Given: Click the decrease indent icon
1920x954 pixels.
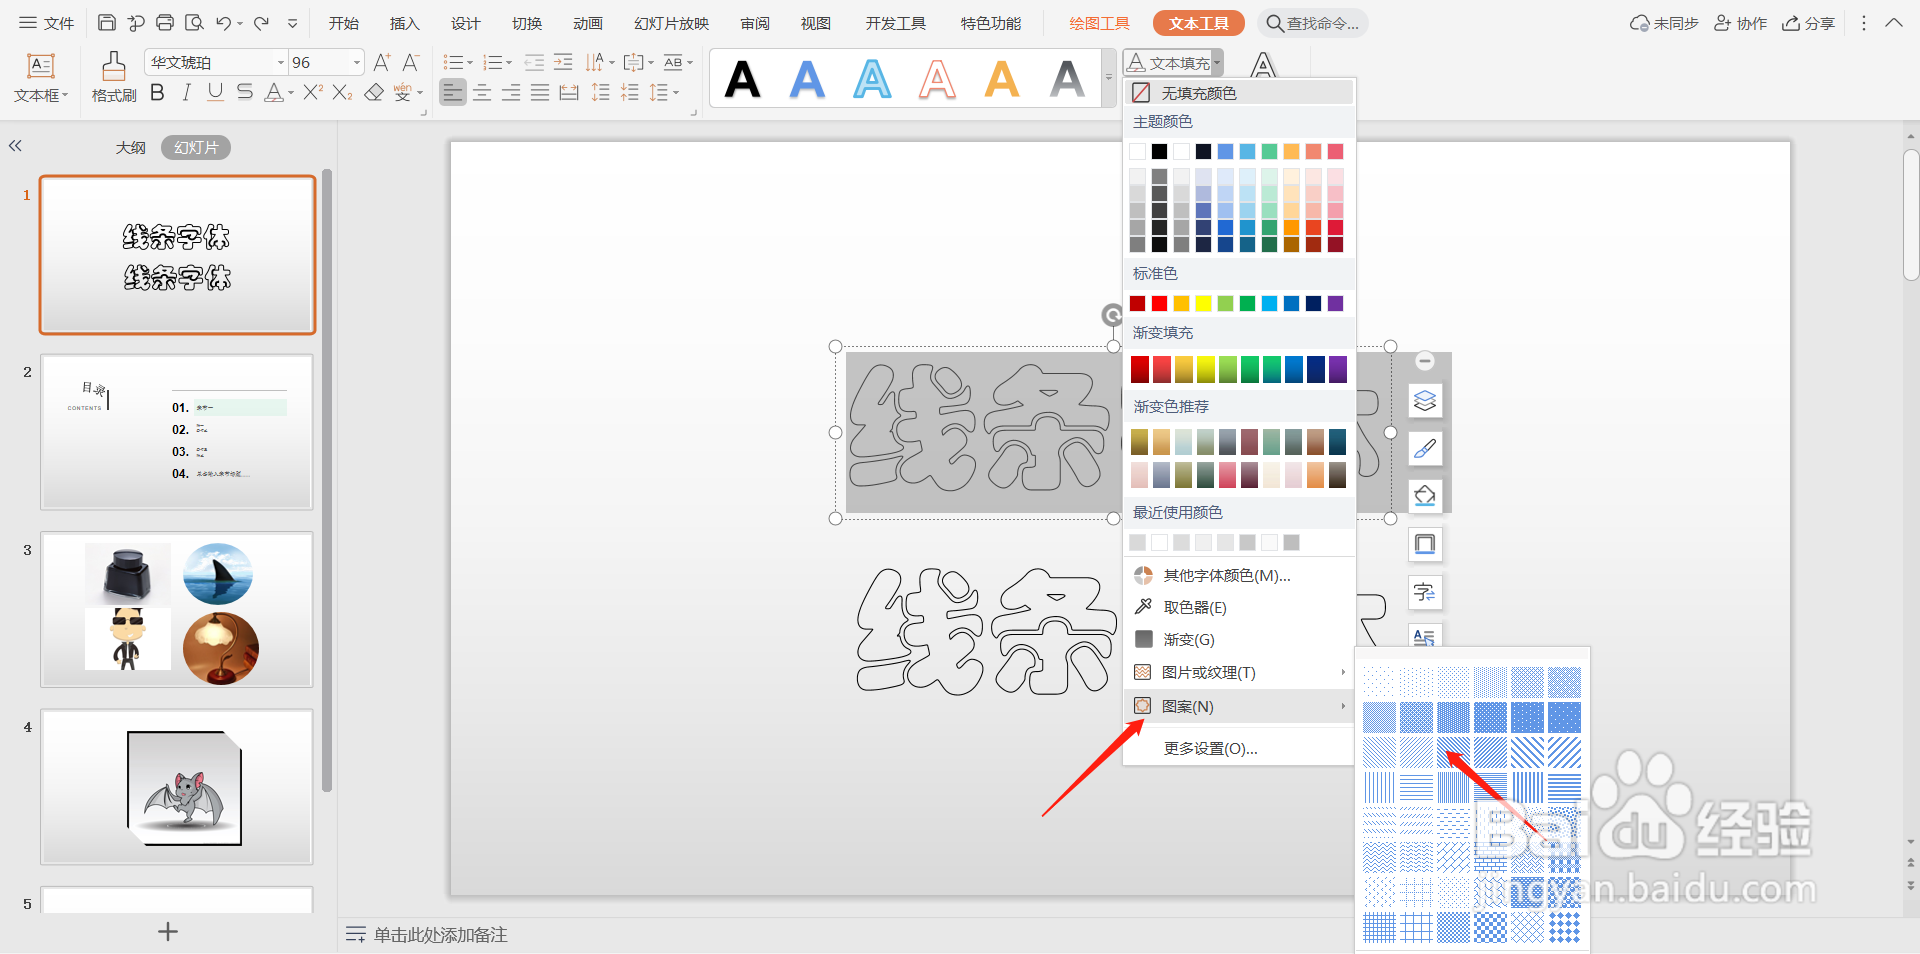Looking at the screenshot, I should tap(534, 62).
